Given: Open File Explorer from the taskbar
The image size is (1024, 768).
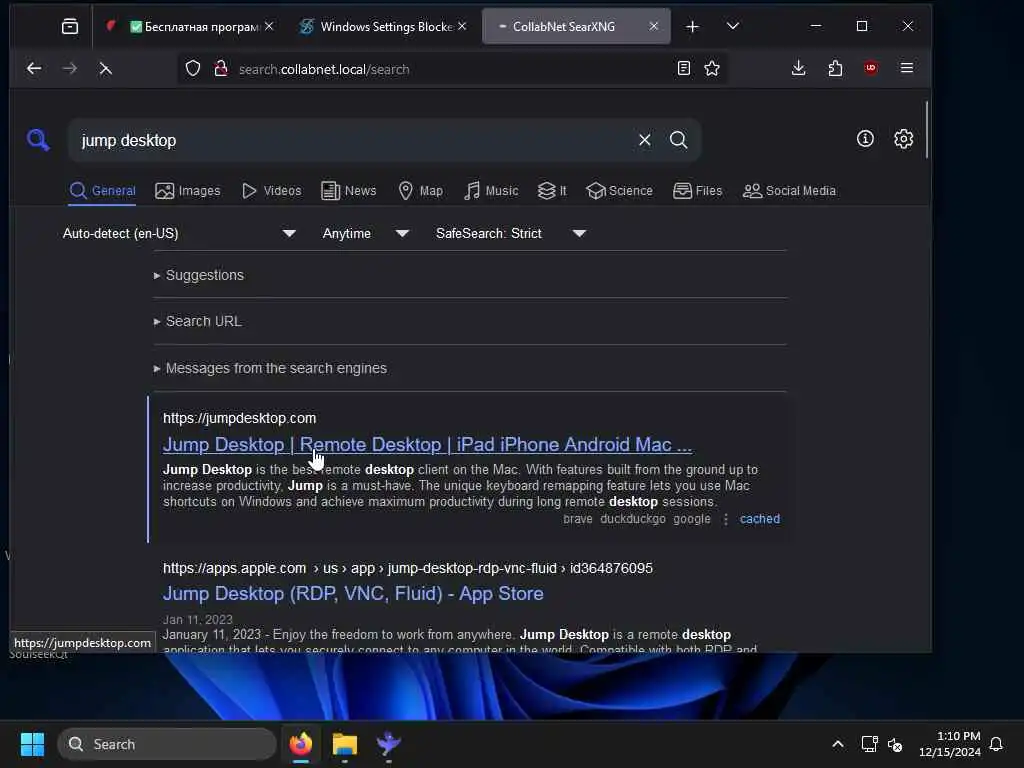Looking at the screenshot, I should pos(345,744).
